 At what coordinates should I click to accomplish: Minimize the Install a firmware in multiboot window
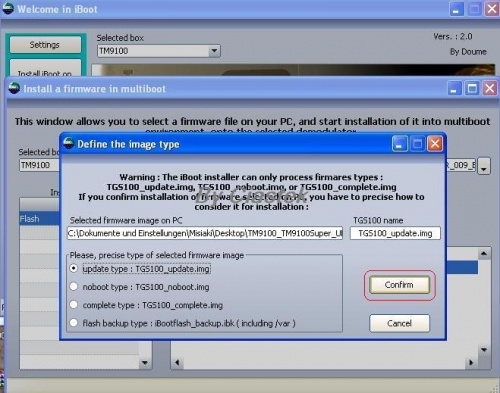pos(454,89)
